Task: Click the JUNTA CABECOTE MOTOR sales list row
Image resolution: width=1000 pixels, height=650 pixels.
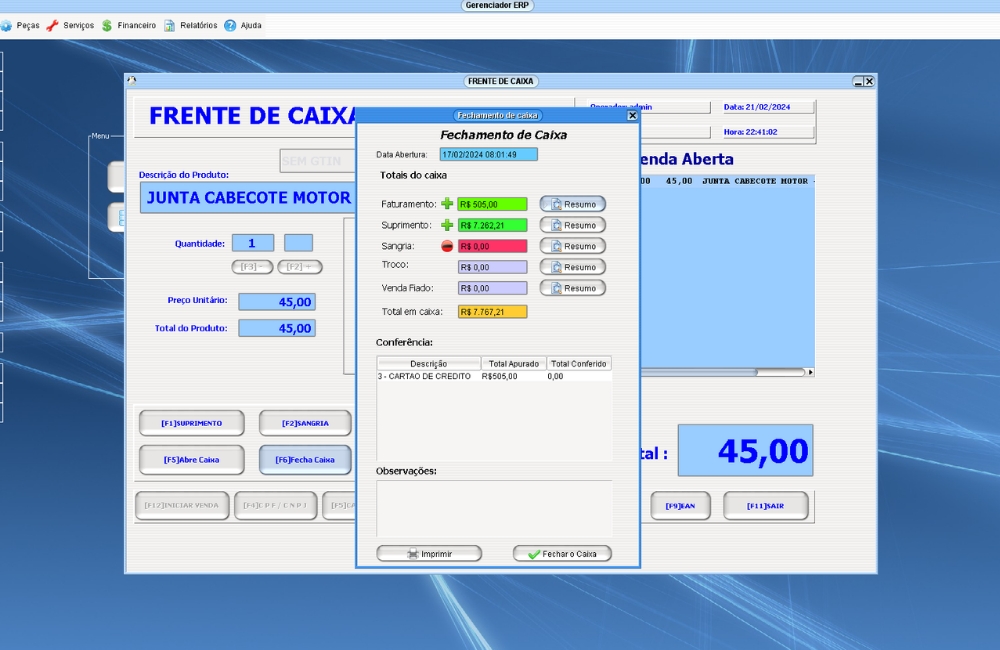Action: coord(728,181)
